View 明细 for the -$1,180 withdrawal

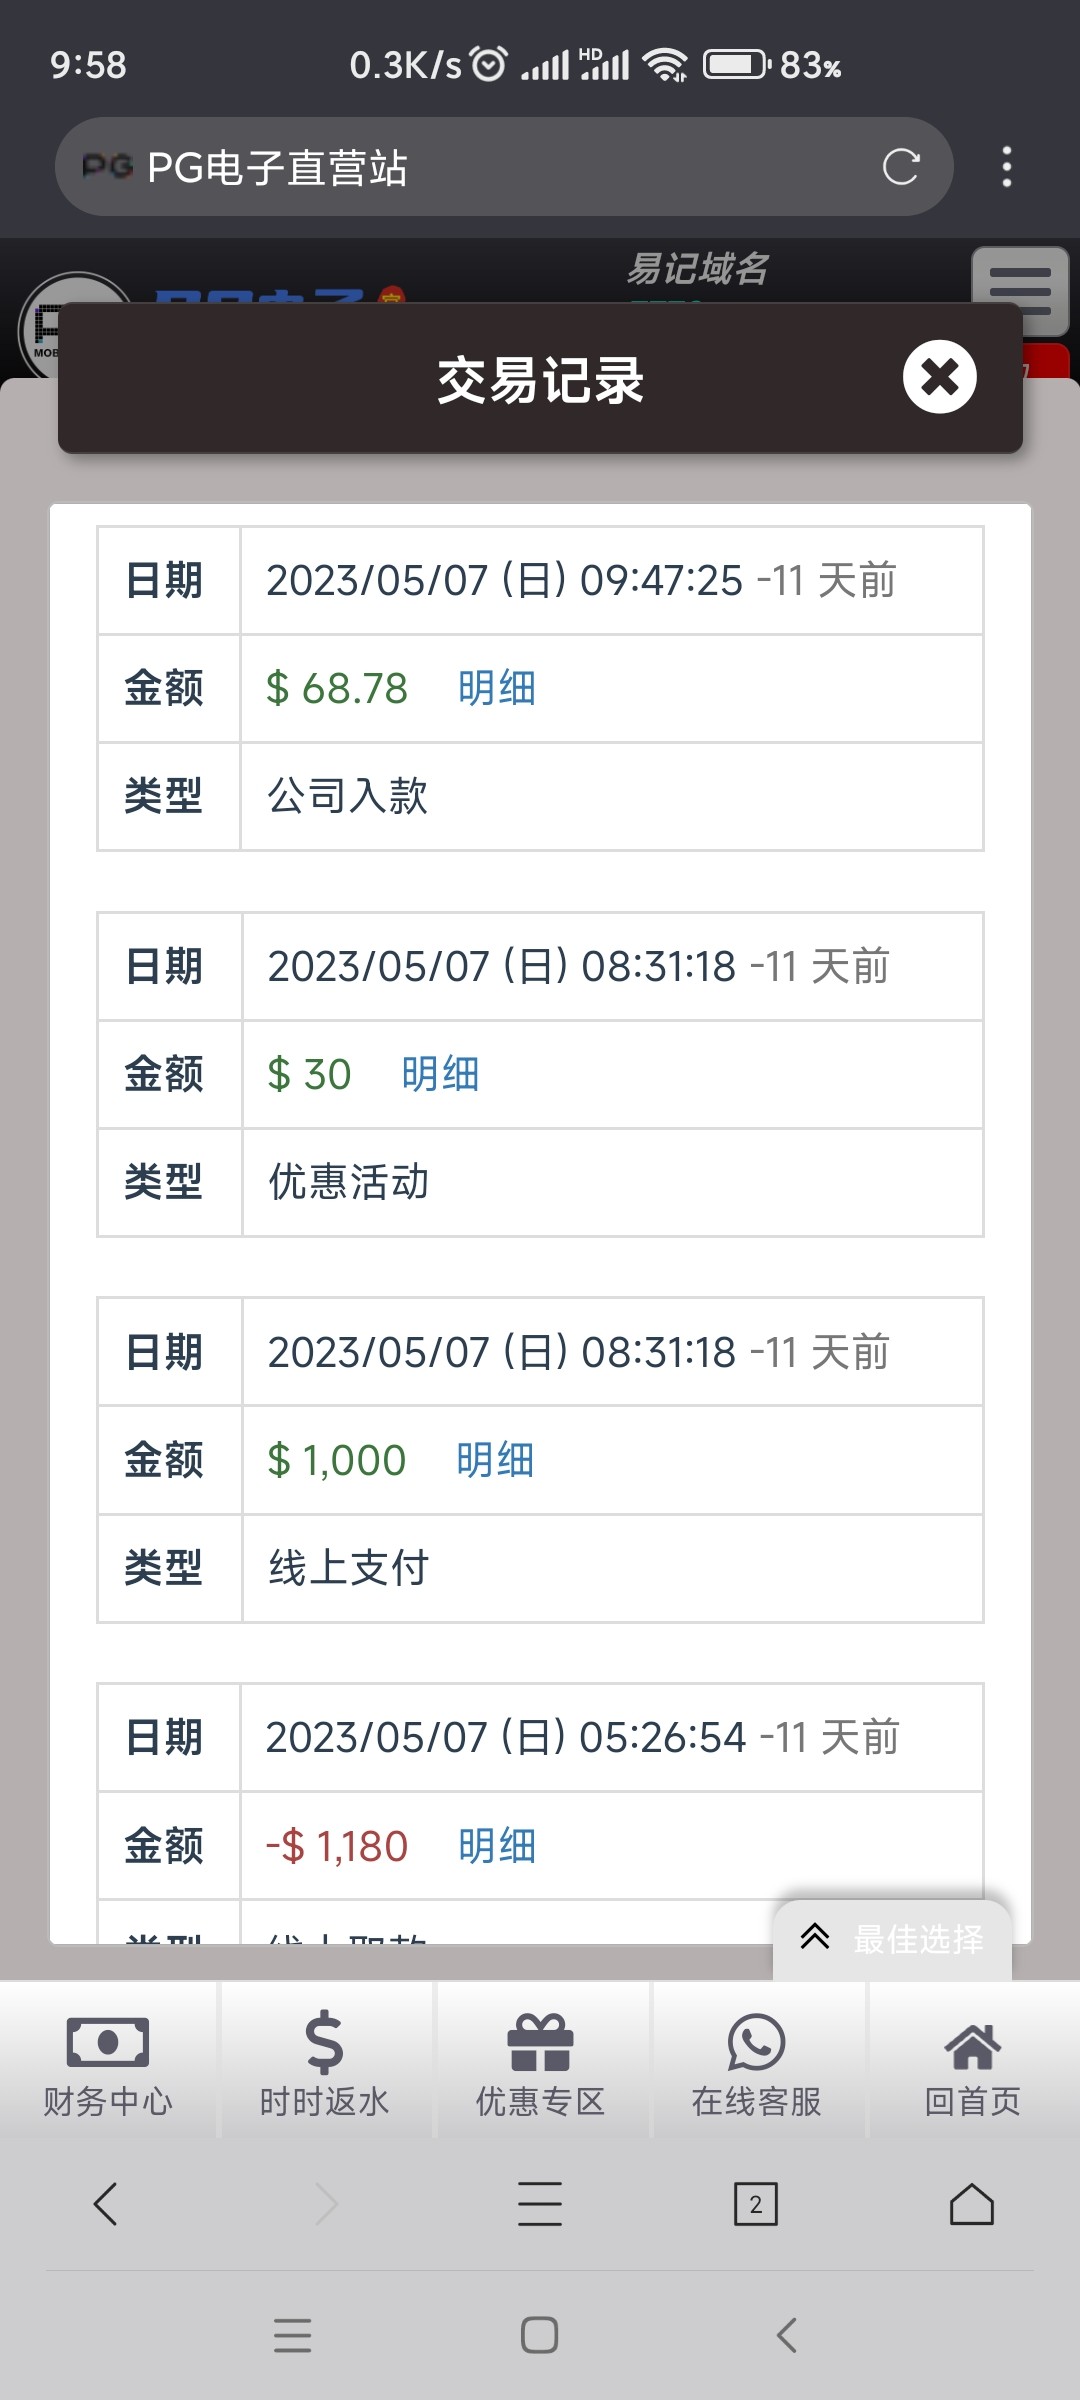click(497, 1846)
